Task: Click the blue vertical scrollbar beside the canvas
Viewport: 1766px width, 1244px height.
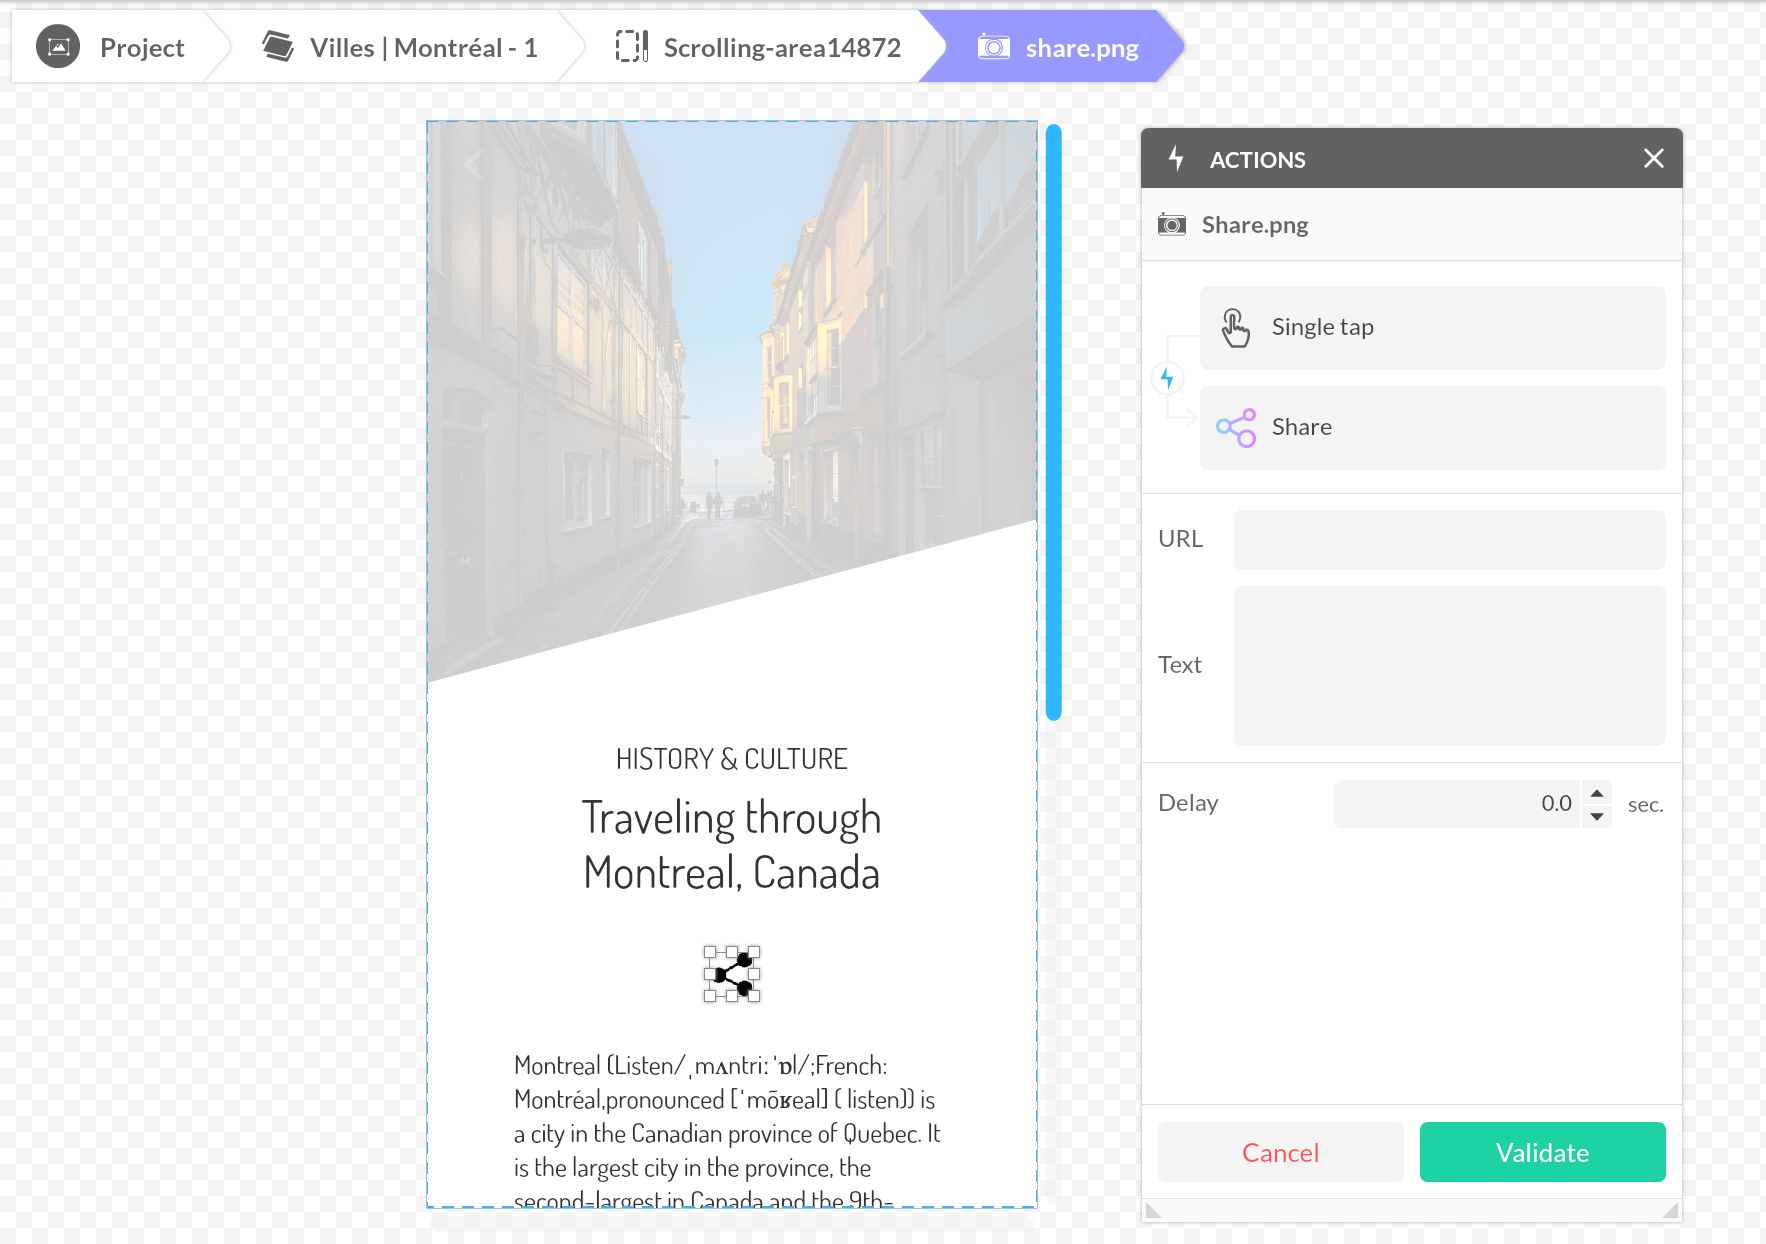Action: coord(1053,420)
